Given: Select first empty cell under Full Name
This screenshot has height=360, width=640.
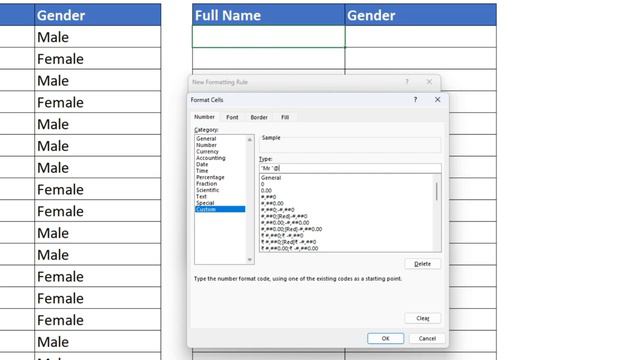Looking at the screenshot, I should 269,37.
